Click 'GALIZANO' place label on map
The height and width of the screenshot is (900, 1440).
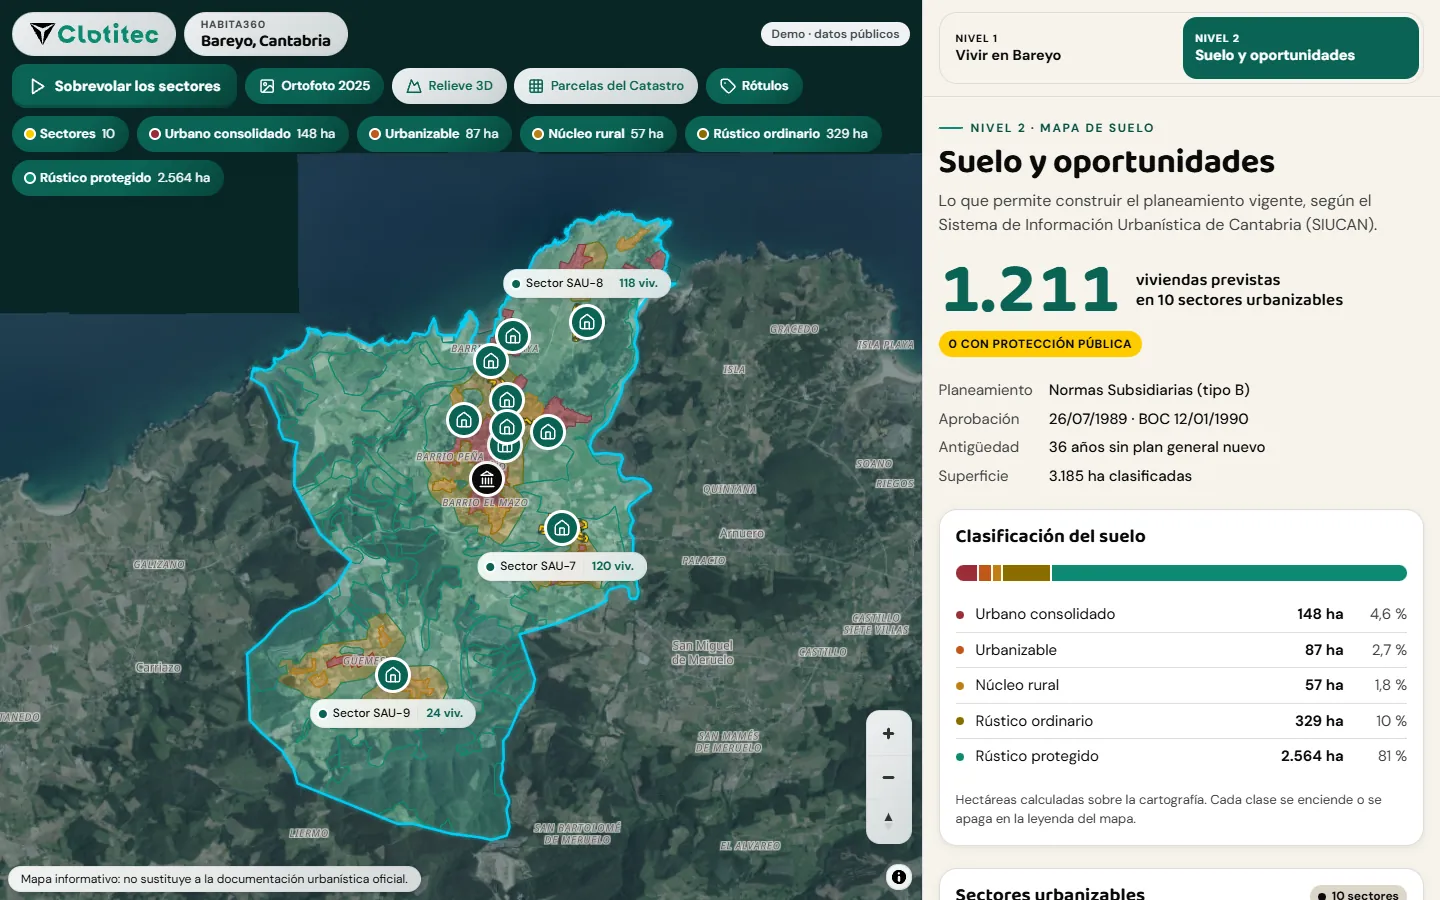pos(159,565)
